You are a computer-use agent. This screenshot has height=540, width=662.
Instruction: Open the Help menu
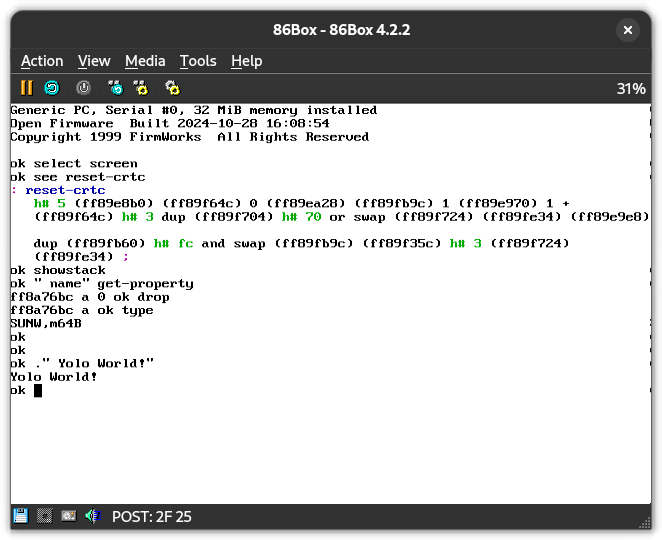[x=247, y=61]
